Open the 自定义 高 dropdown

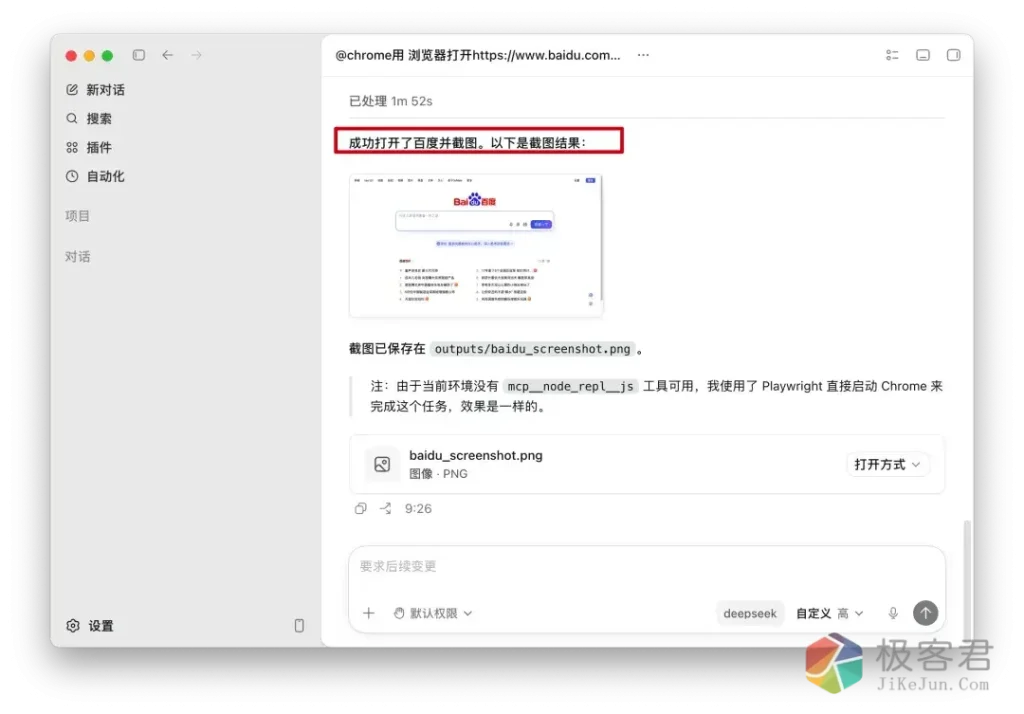pos(829,613)
